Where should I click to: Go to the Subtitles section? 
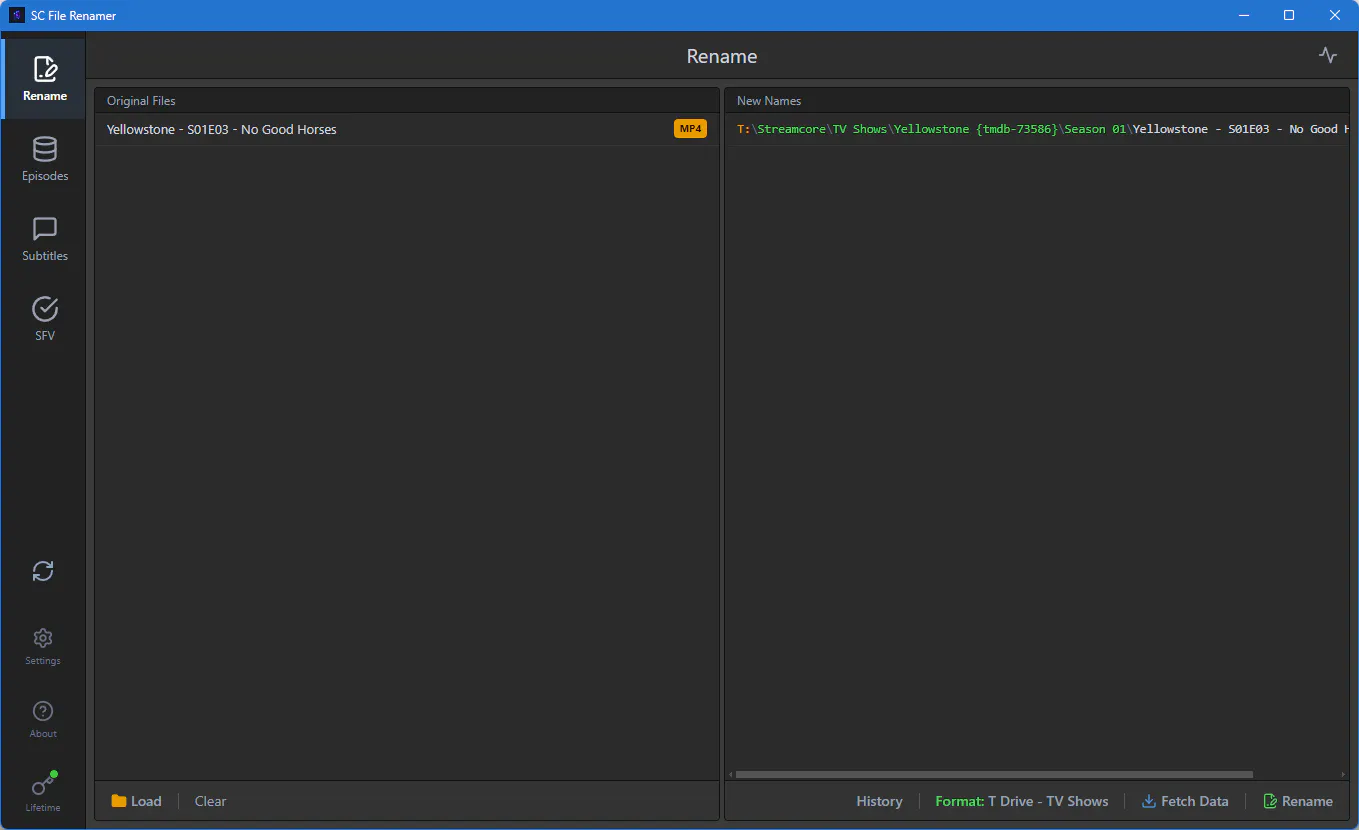pyautogui.click(x=45, y=239)
